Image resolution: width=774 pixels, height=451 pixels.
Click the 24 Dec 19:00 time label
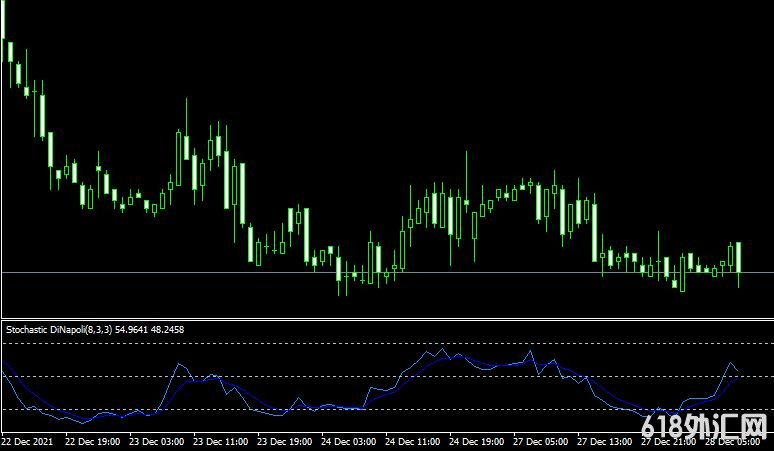[x=477, y=441]
